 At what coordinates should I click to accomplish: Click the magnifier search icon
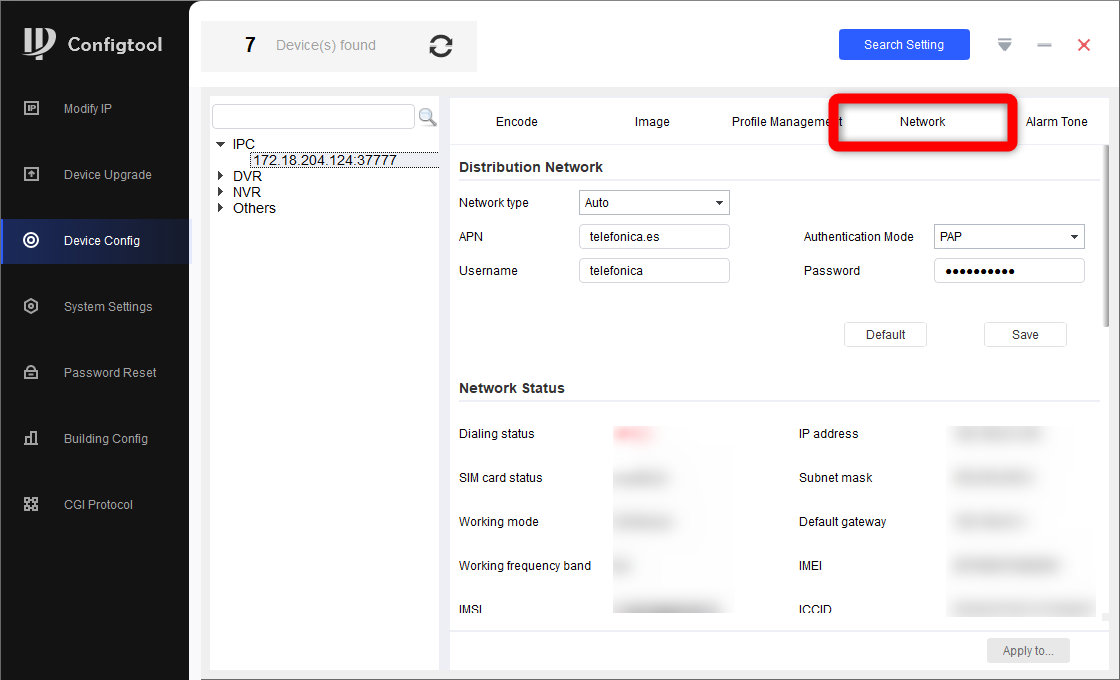coord(427,117)
